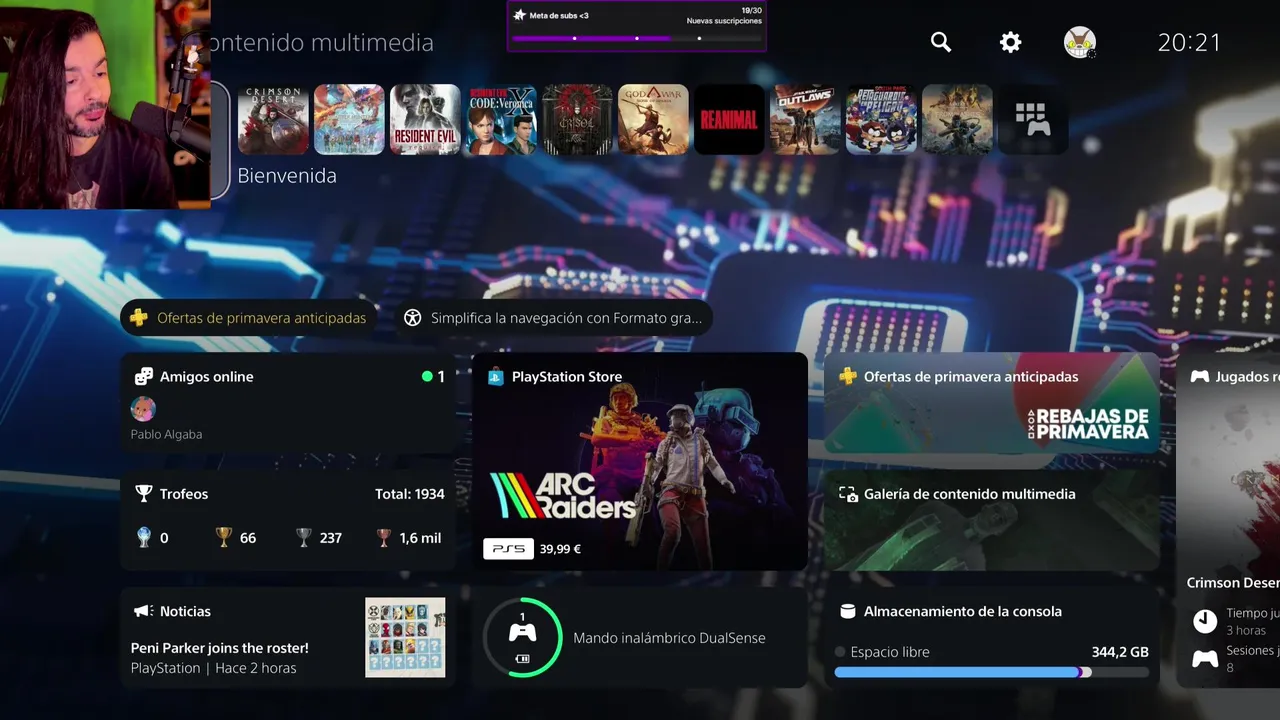Open the Rebajas de Primavera offers card
The width and height of the screenshot is (1280, 720).
click(991, 403)
